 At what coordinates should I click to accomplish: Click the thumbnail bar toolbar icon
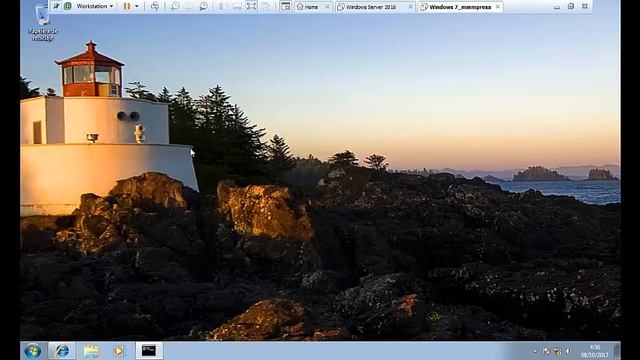(x=237, y=6)
